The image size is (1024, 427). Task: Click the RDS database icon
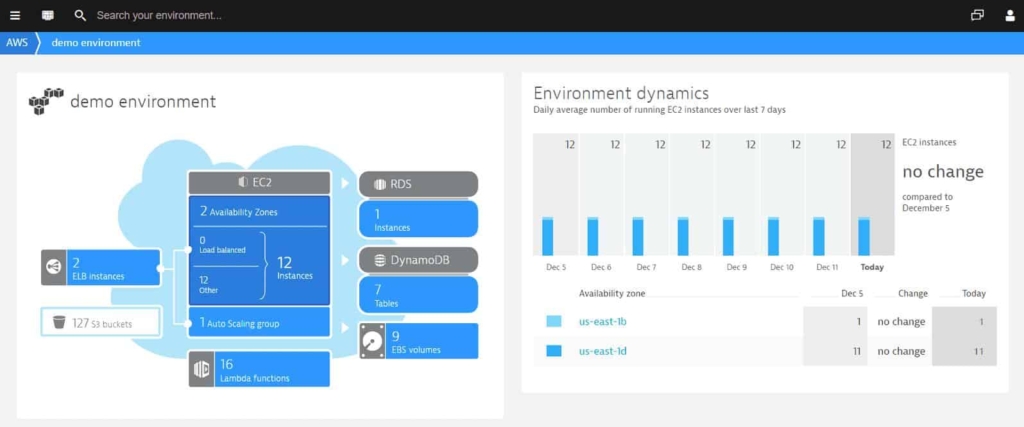point(379,184)
